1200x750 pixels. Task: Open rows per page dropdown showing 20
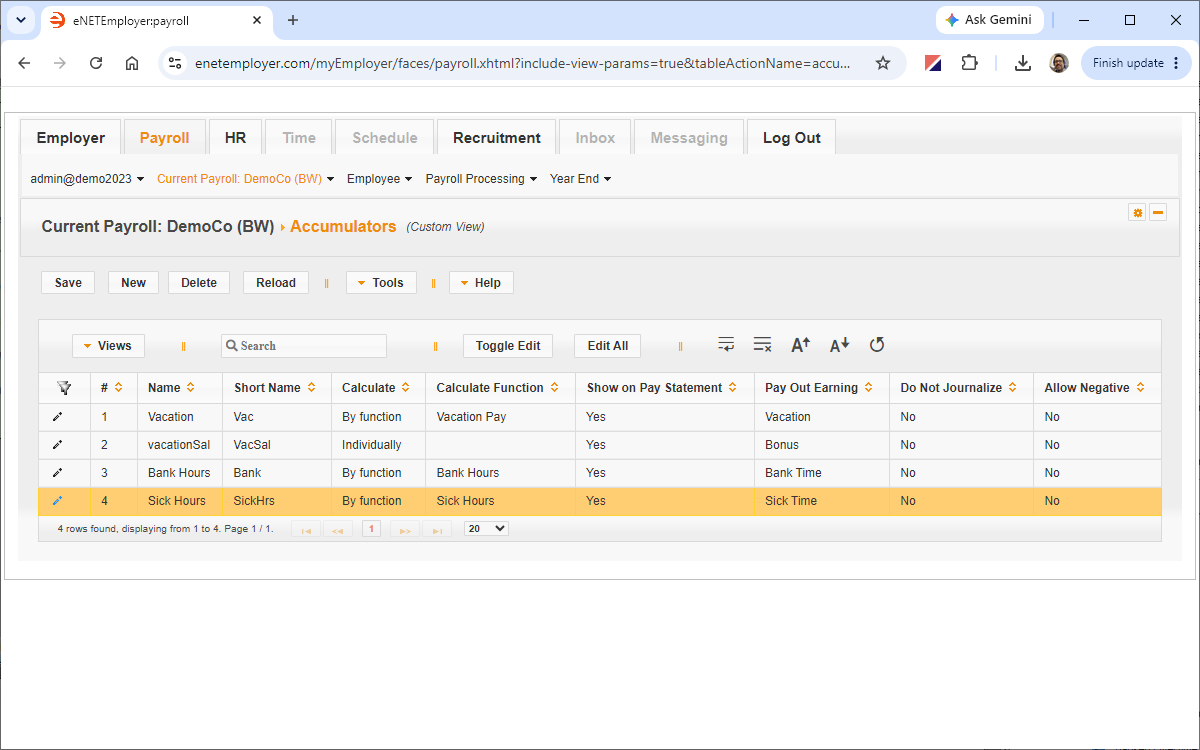pos(486,528)
